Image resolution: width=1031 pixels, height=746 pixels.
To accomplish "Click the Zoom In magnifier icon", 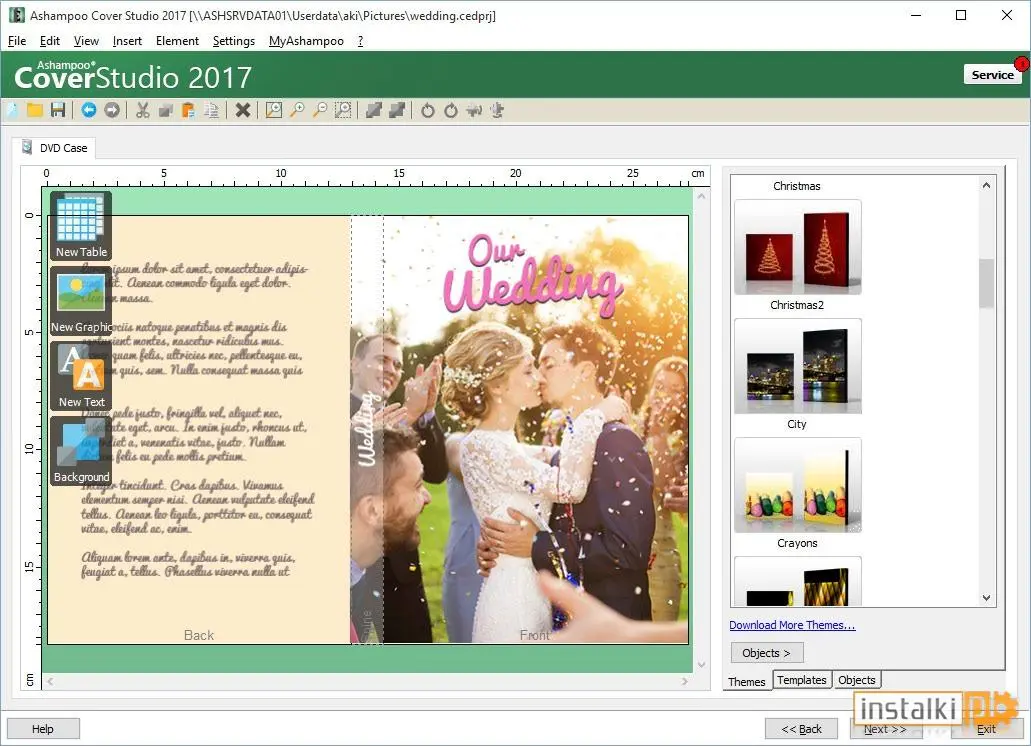I will coord(298,110).
